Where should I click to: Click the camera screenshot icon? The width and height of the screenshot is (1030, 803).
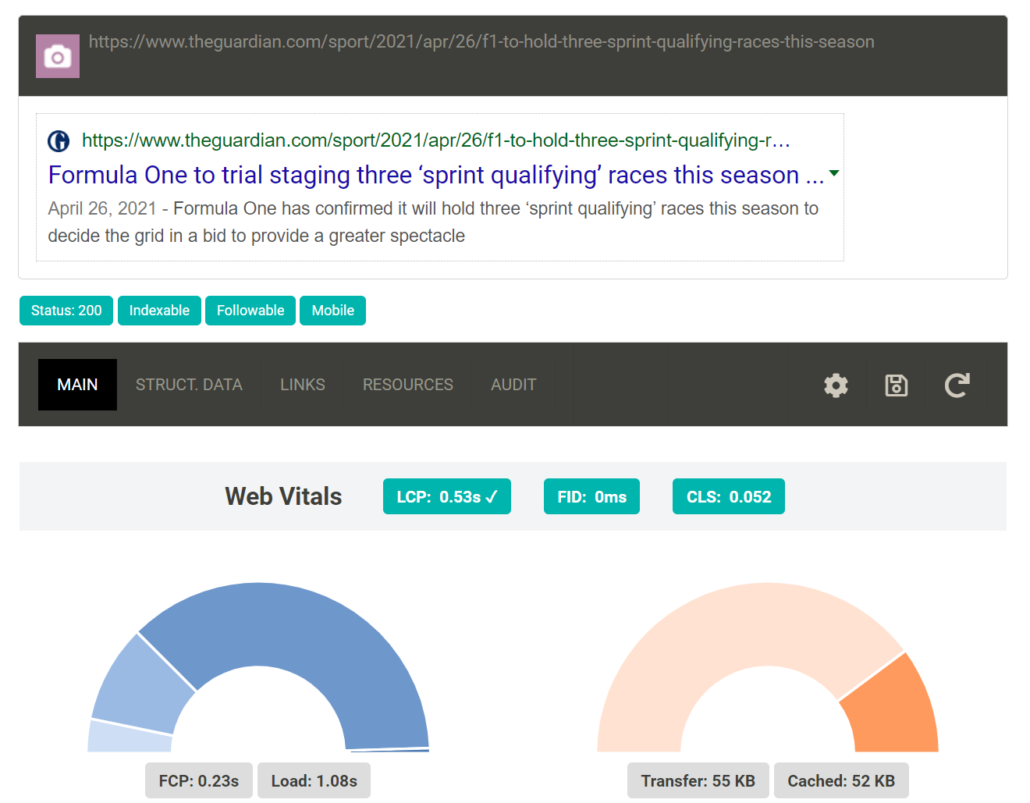tap(58, 56)
